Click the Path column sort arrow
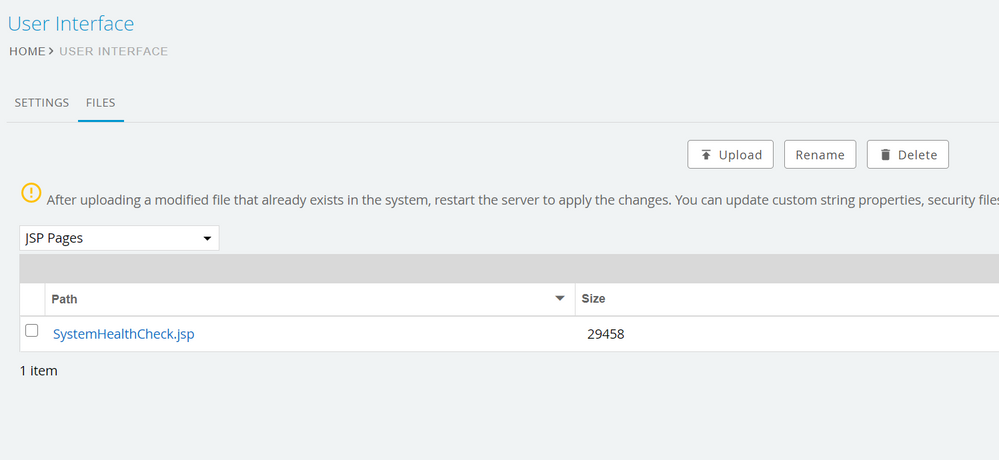The height and width of the screenshot is (460, 999). (560, 299)
